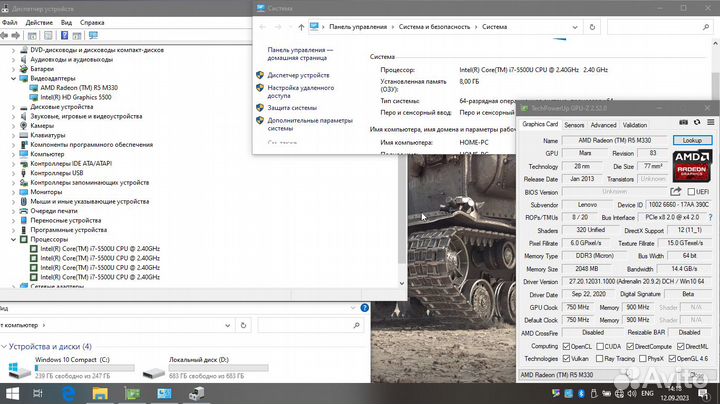Open the Файл menu in Device Manager

point(9,22)
